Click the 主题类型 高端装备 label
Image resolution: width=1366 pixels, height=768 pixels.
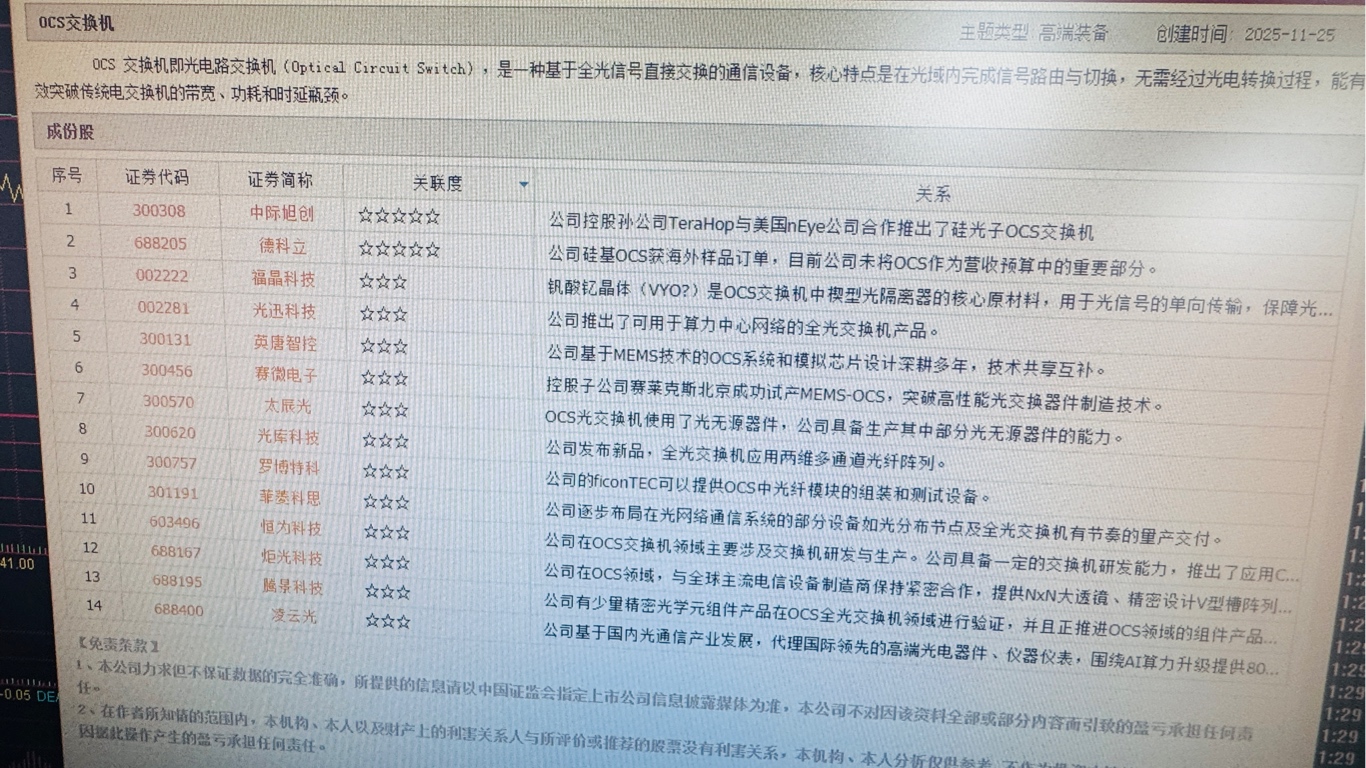(x=1034, y=33)
